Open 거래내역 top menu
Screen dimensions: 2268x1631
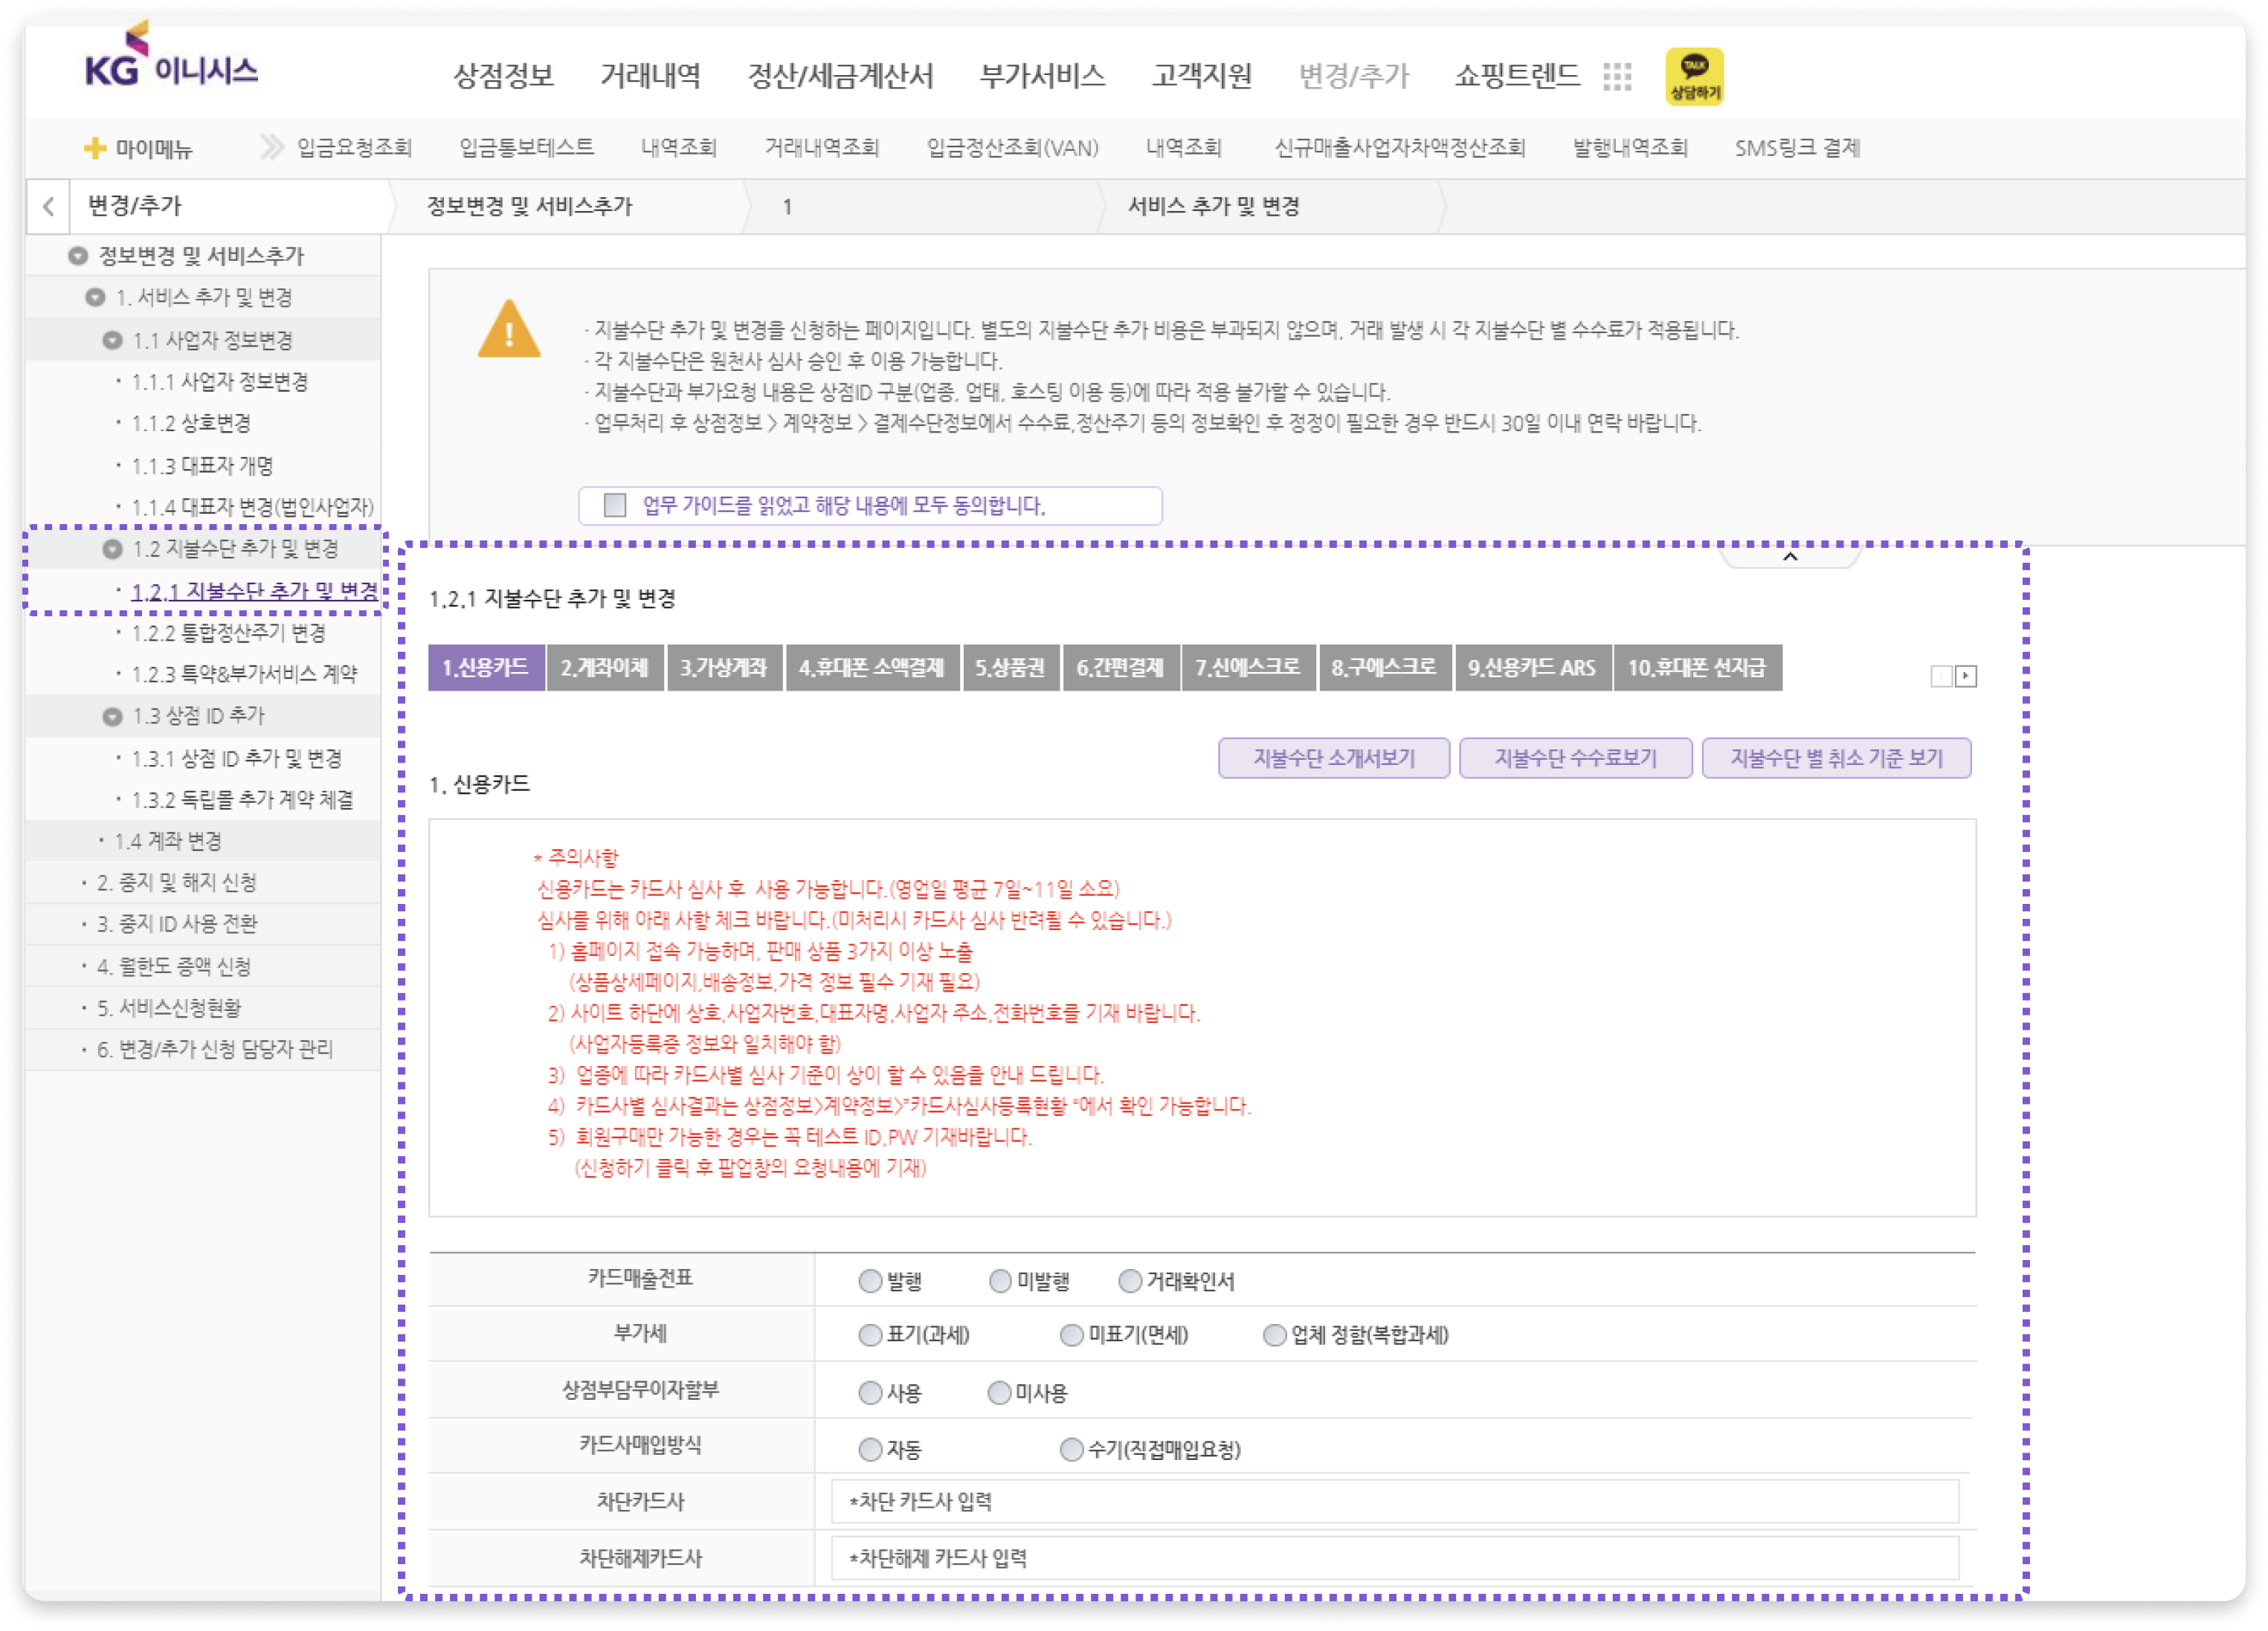click(x=650, y=75)
